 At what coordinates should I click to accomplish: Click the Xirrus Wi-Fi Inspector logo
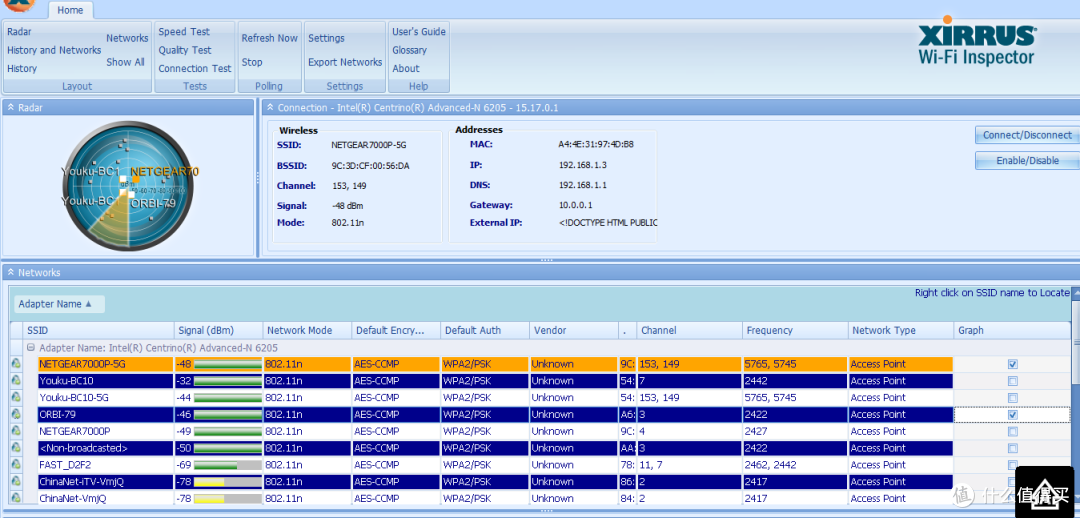[977, 43]
